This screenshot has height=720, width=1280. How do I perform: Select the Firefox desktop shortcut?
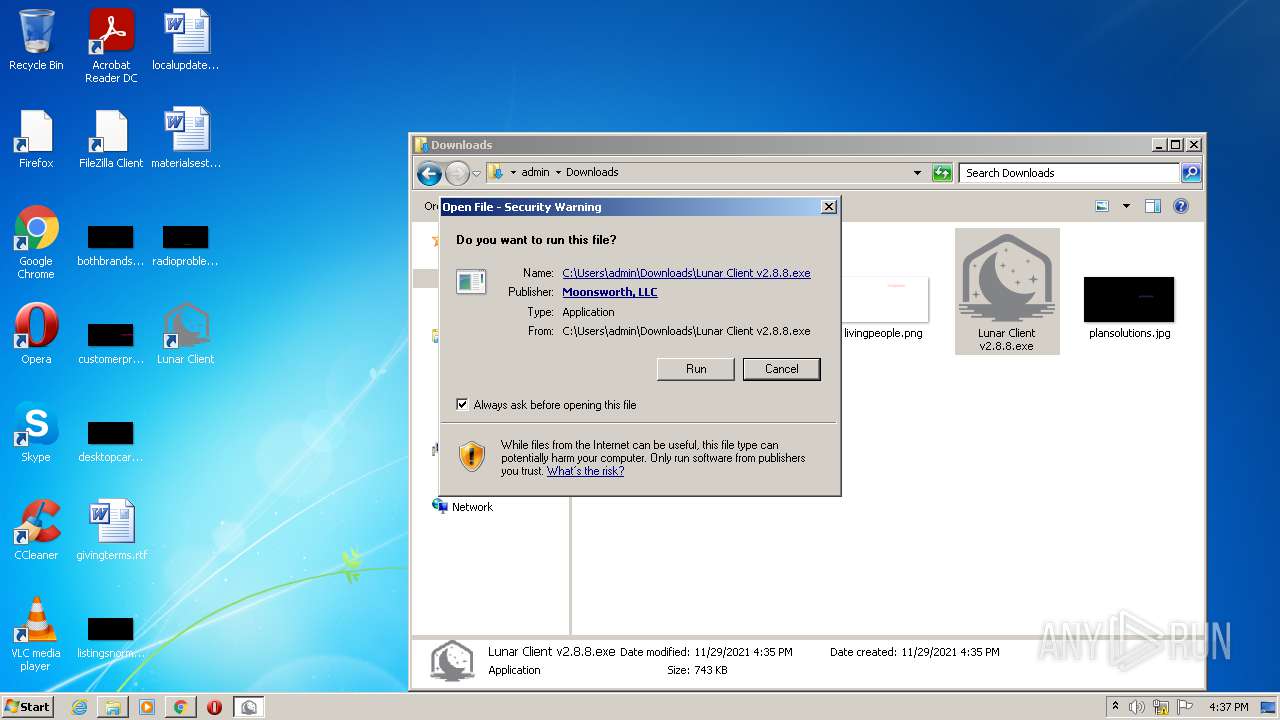point(36,139)
